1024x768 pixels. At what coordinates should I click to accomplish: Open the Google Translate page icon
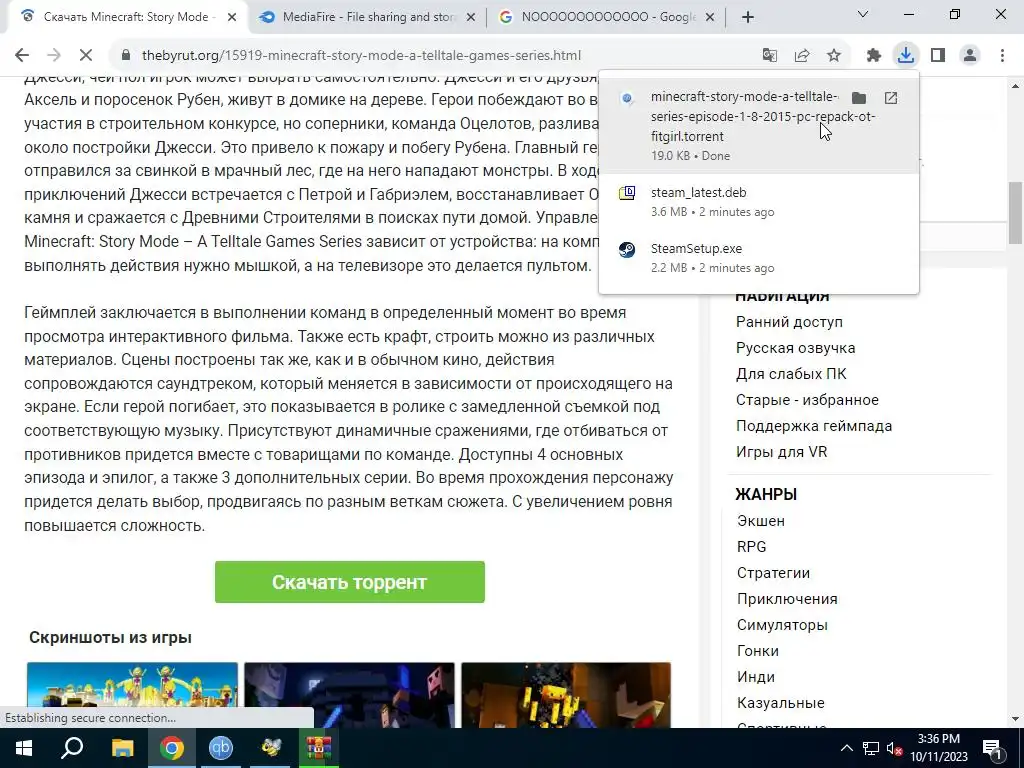pyautogui.click(x=770, y=56)
